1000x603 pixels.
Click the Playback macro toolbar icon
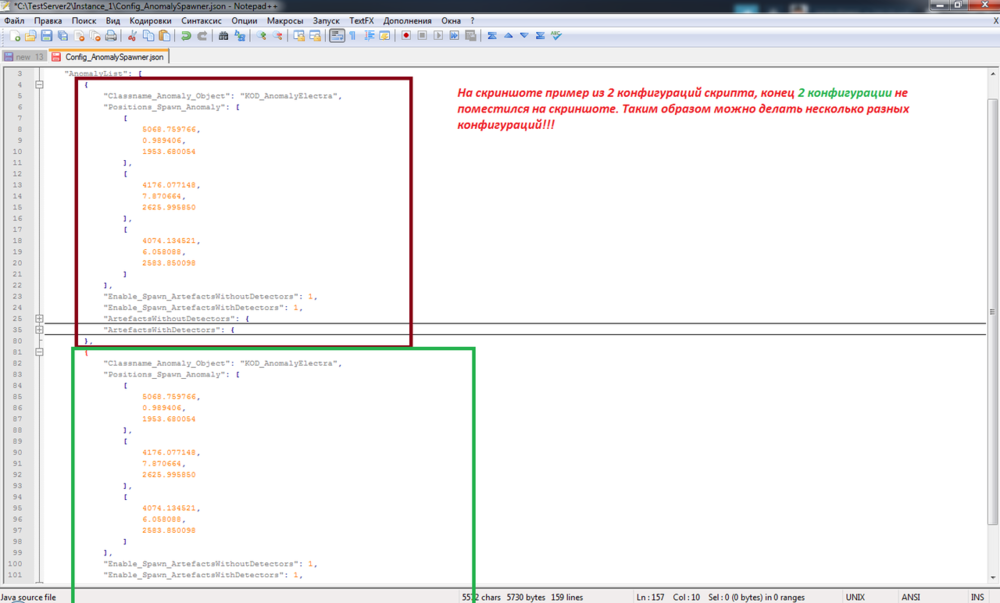438,36
